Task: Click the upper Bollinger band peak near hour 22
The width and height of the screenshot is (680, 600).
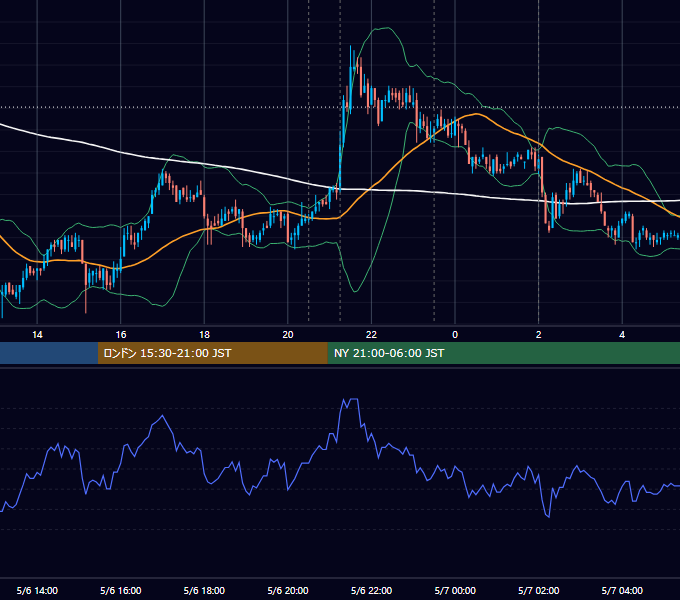Action: tap(386, 28)
